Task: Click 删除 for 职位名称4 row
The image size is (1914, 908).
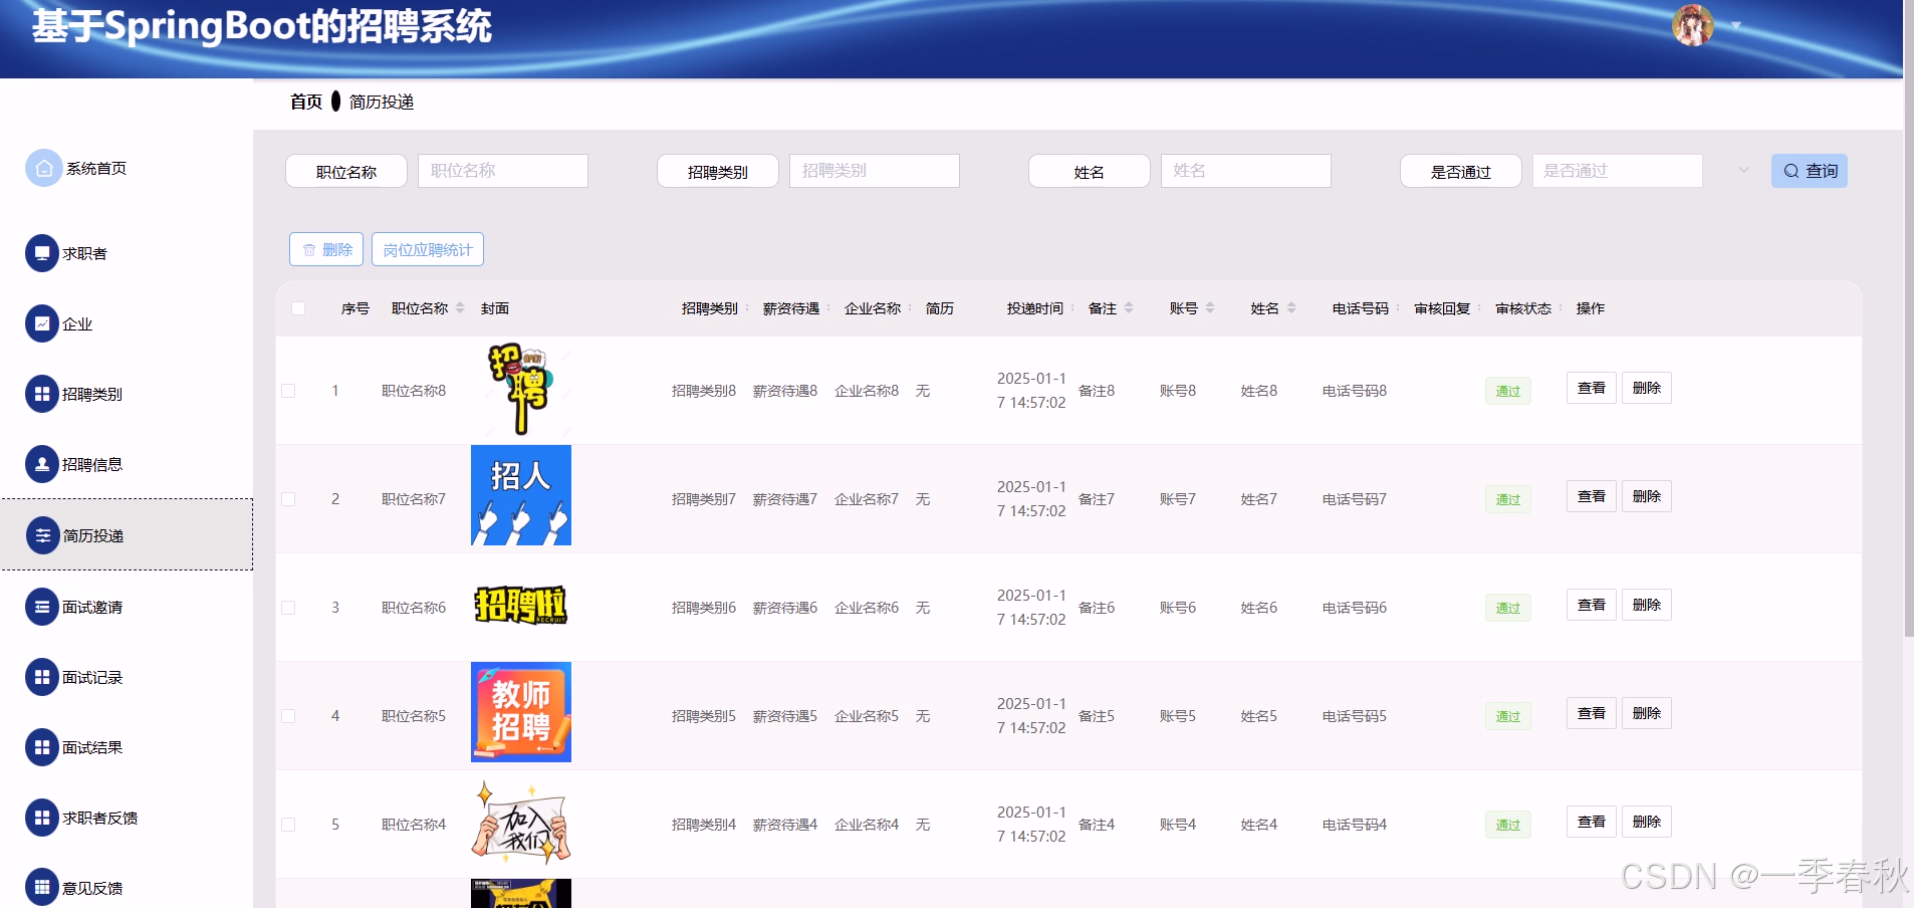Action: tap(1646, 822)
